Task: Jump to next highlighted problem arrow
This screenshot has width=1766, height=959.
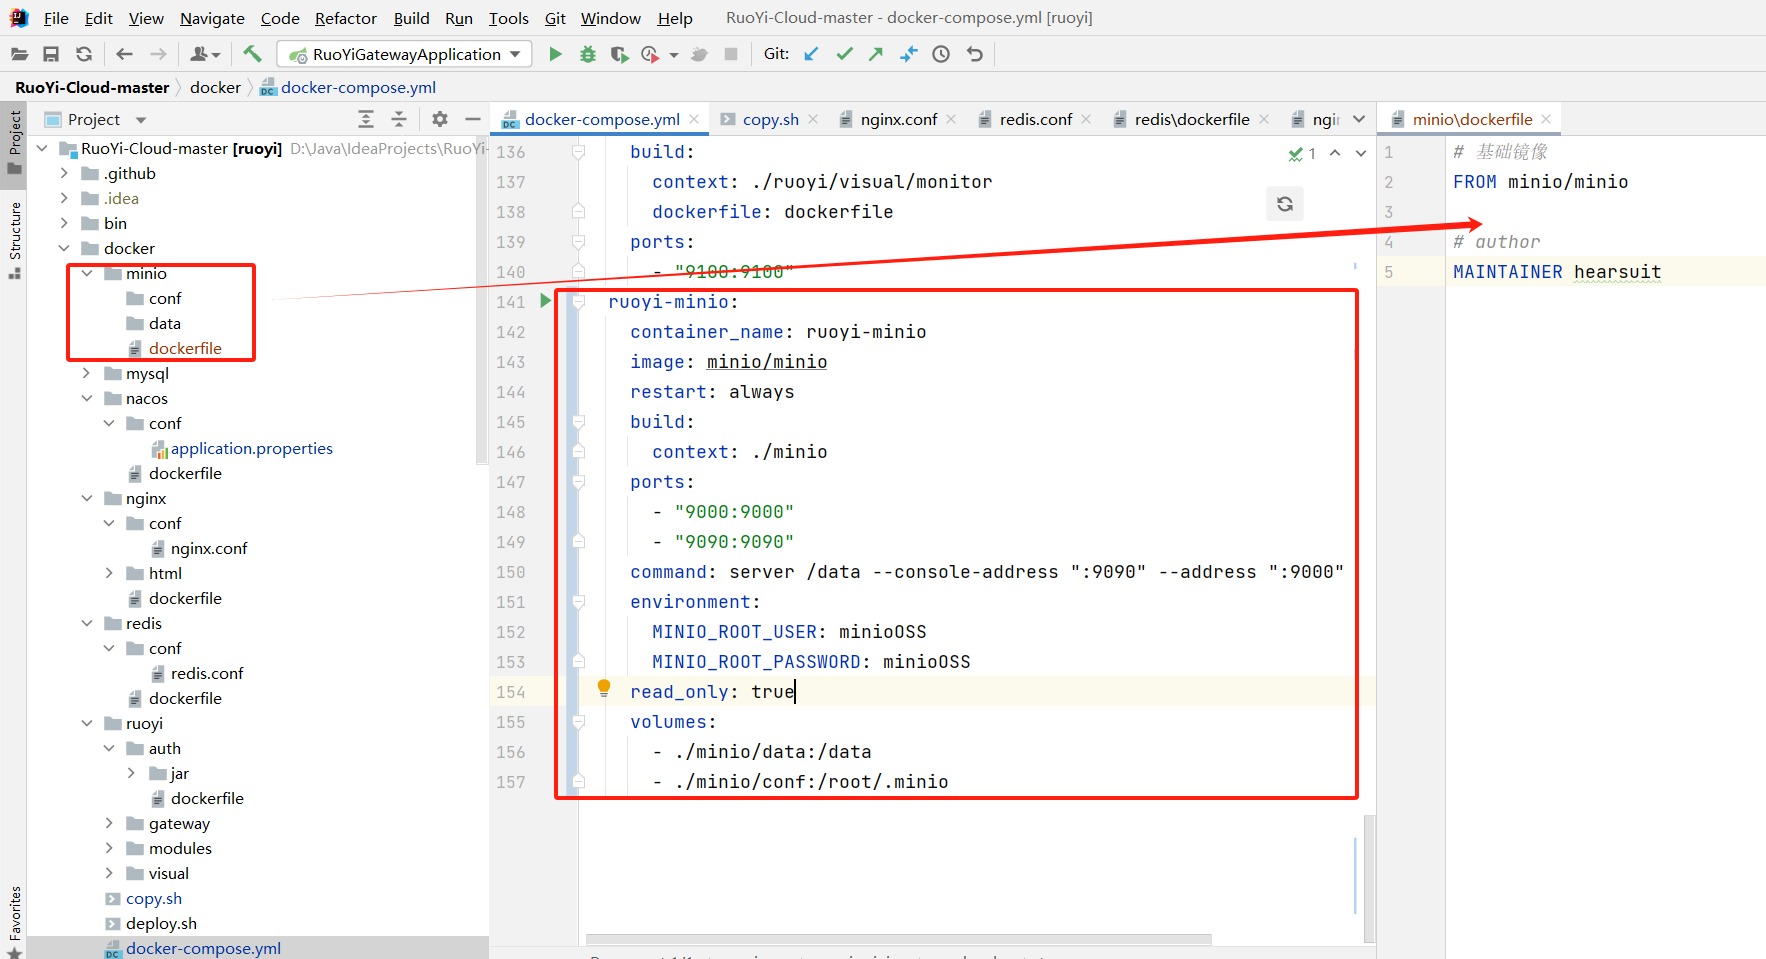Action: click(x=1361, y=153)
